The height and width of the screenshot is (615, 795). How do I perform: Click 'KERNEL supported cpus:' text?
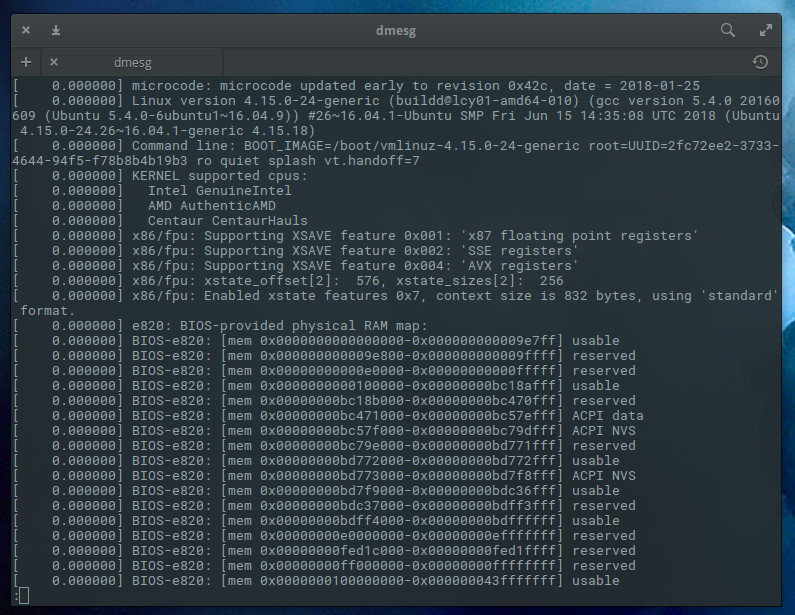(220, 176)
